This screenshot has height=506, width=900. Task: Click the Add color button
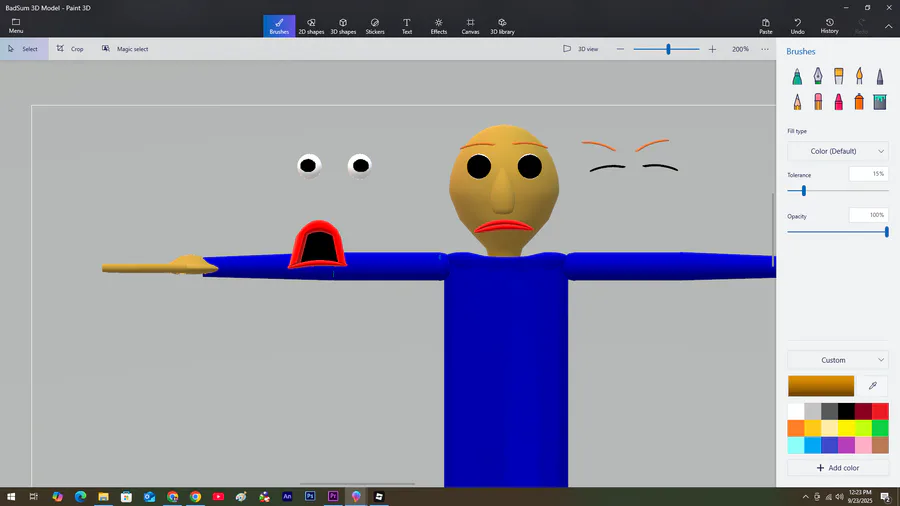(x=837, y=468)
